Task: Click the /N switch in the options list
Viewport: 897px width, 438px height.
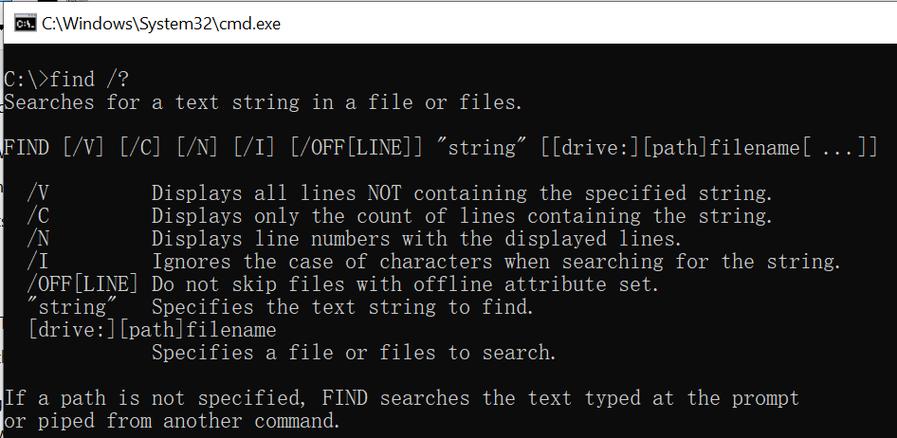Action: 38,239
